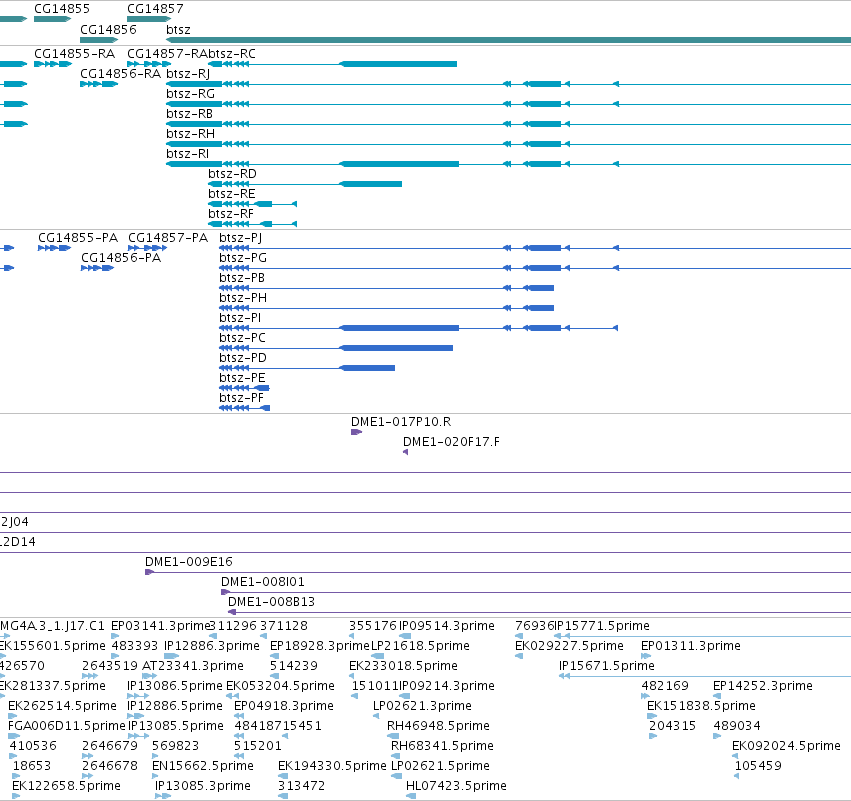Screen dimensions: 851x801
Task: Click the btsz-RB transcript label
Action: [x=189, y=114]
